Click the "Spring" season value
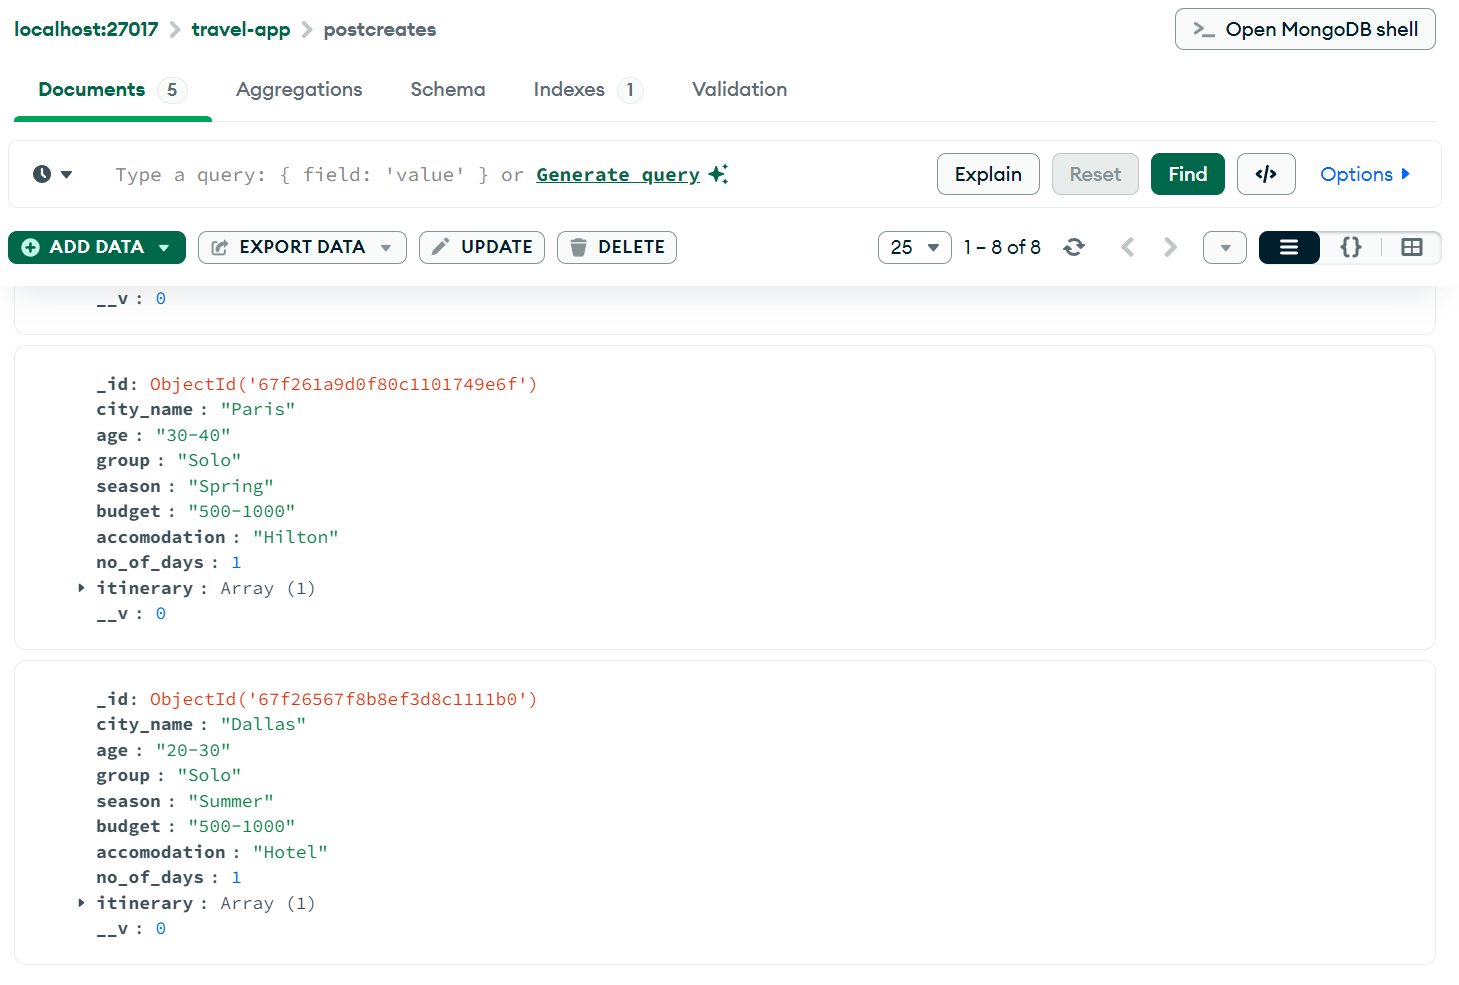 tap(231, 486)
